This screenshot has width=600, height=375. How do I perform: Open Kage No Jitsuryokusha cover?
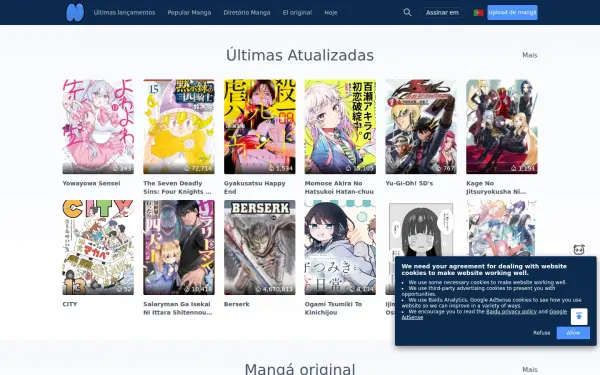click(x=502, y=127)
